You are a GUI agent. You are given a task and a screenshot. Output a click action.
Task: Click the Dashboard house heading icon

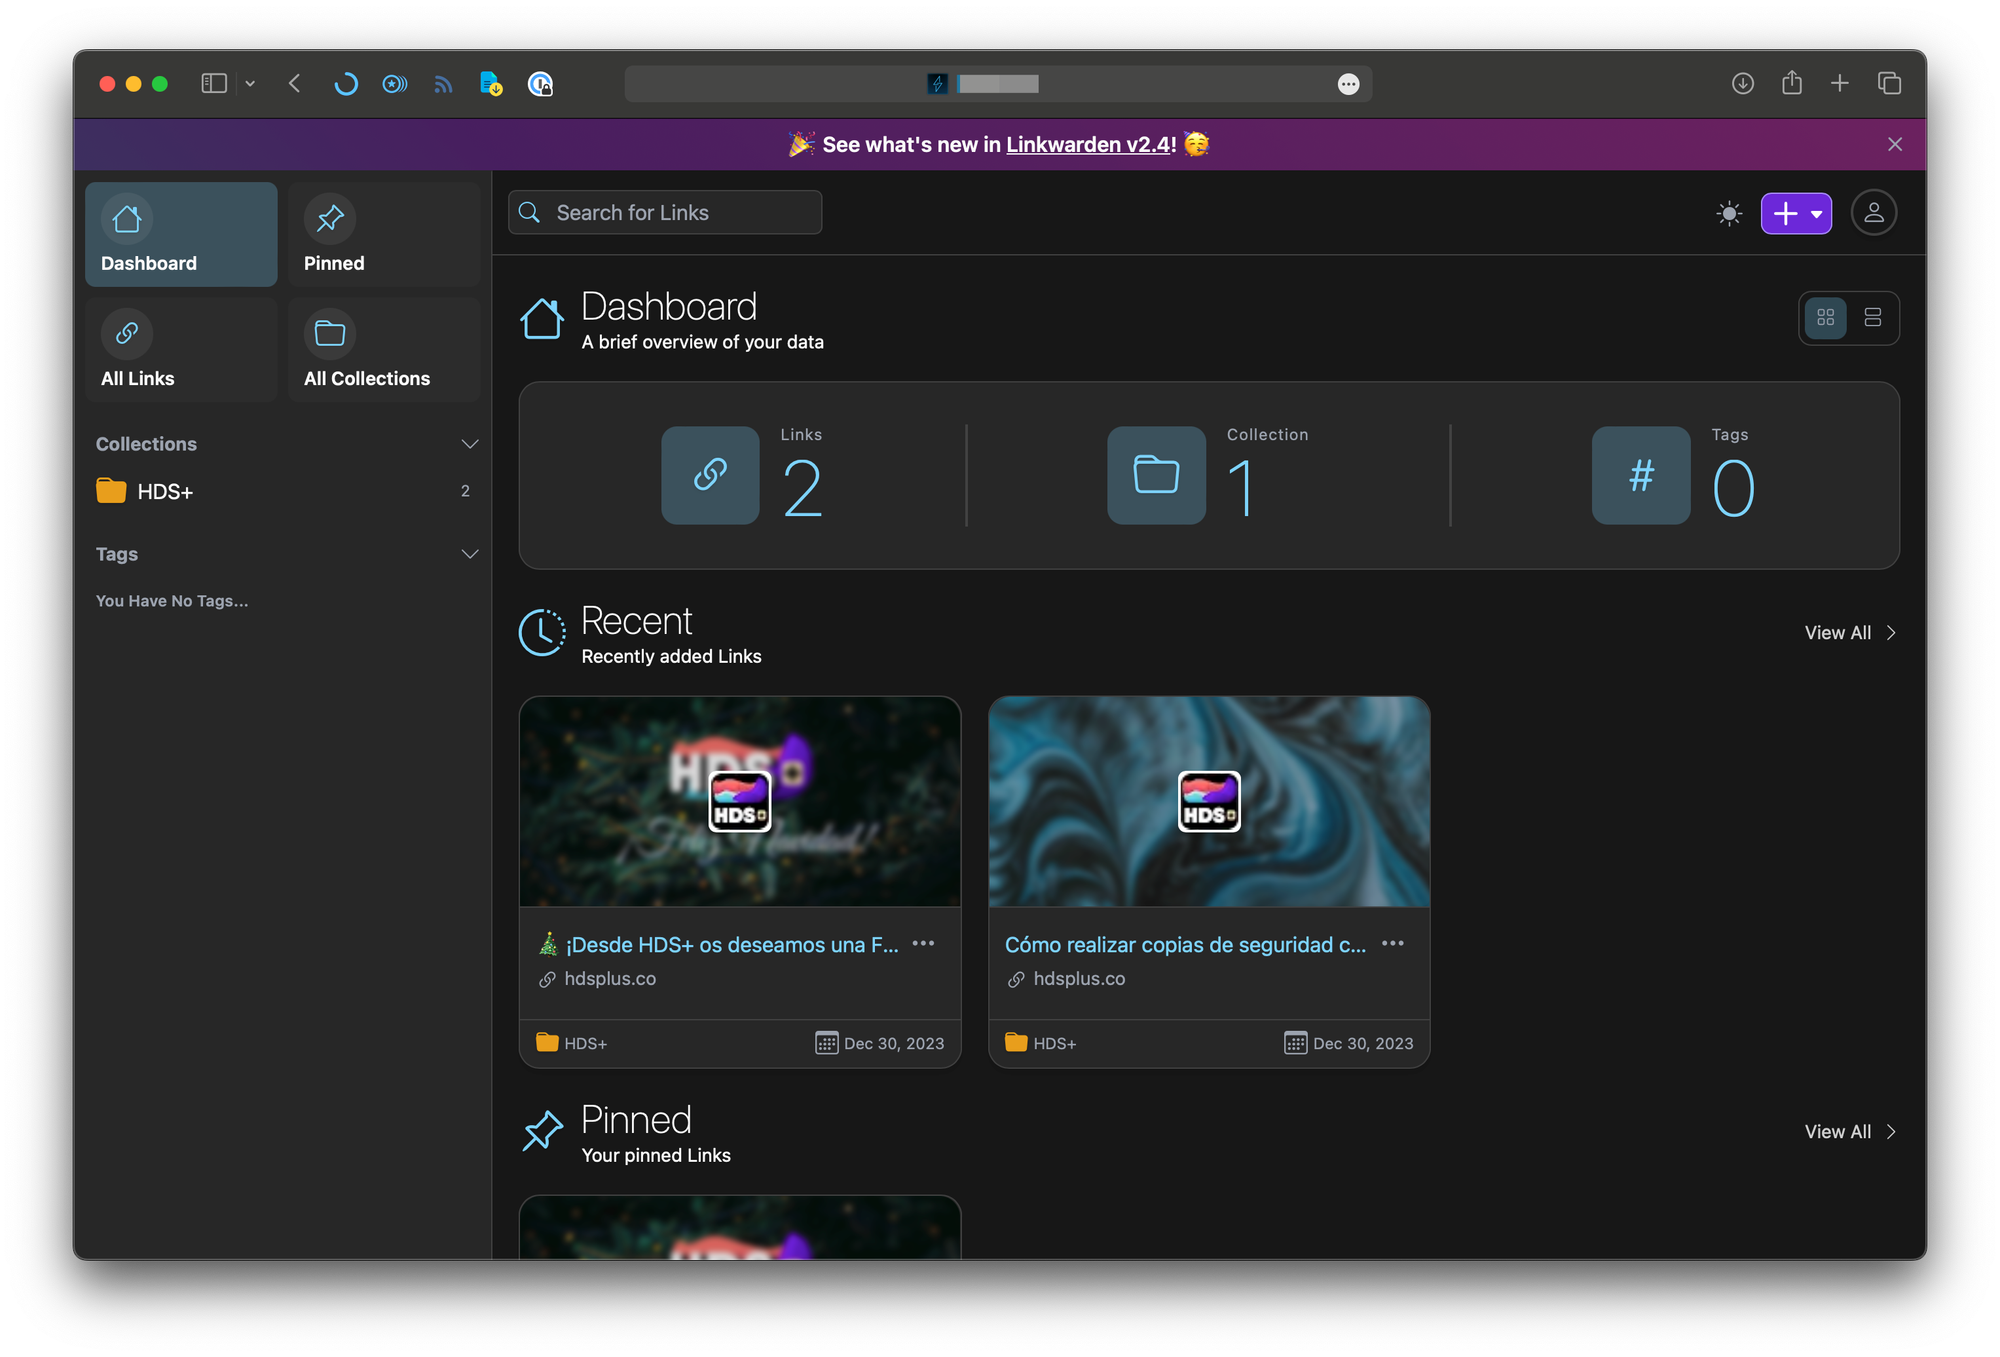click(x=542, y=319)
